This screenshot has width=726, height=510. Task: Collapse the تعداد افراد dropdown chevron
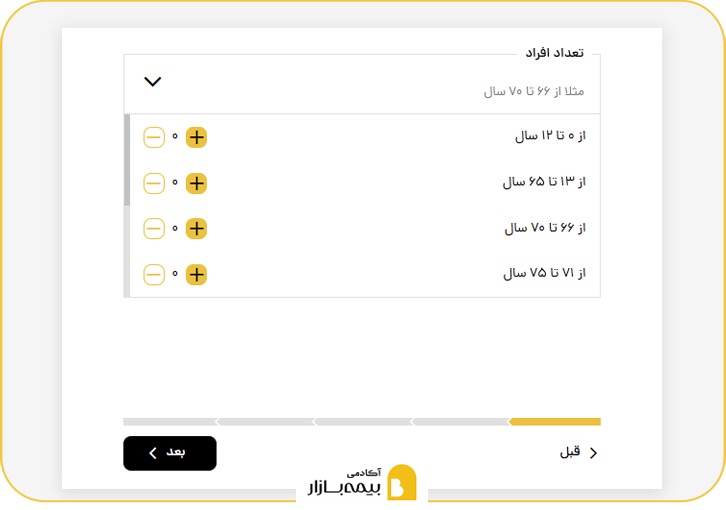[x=153, y=82]
